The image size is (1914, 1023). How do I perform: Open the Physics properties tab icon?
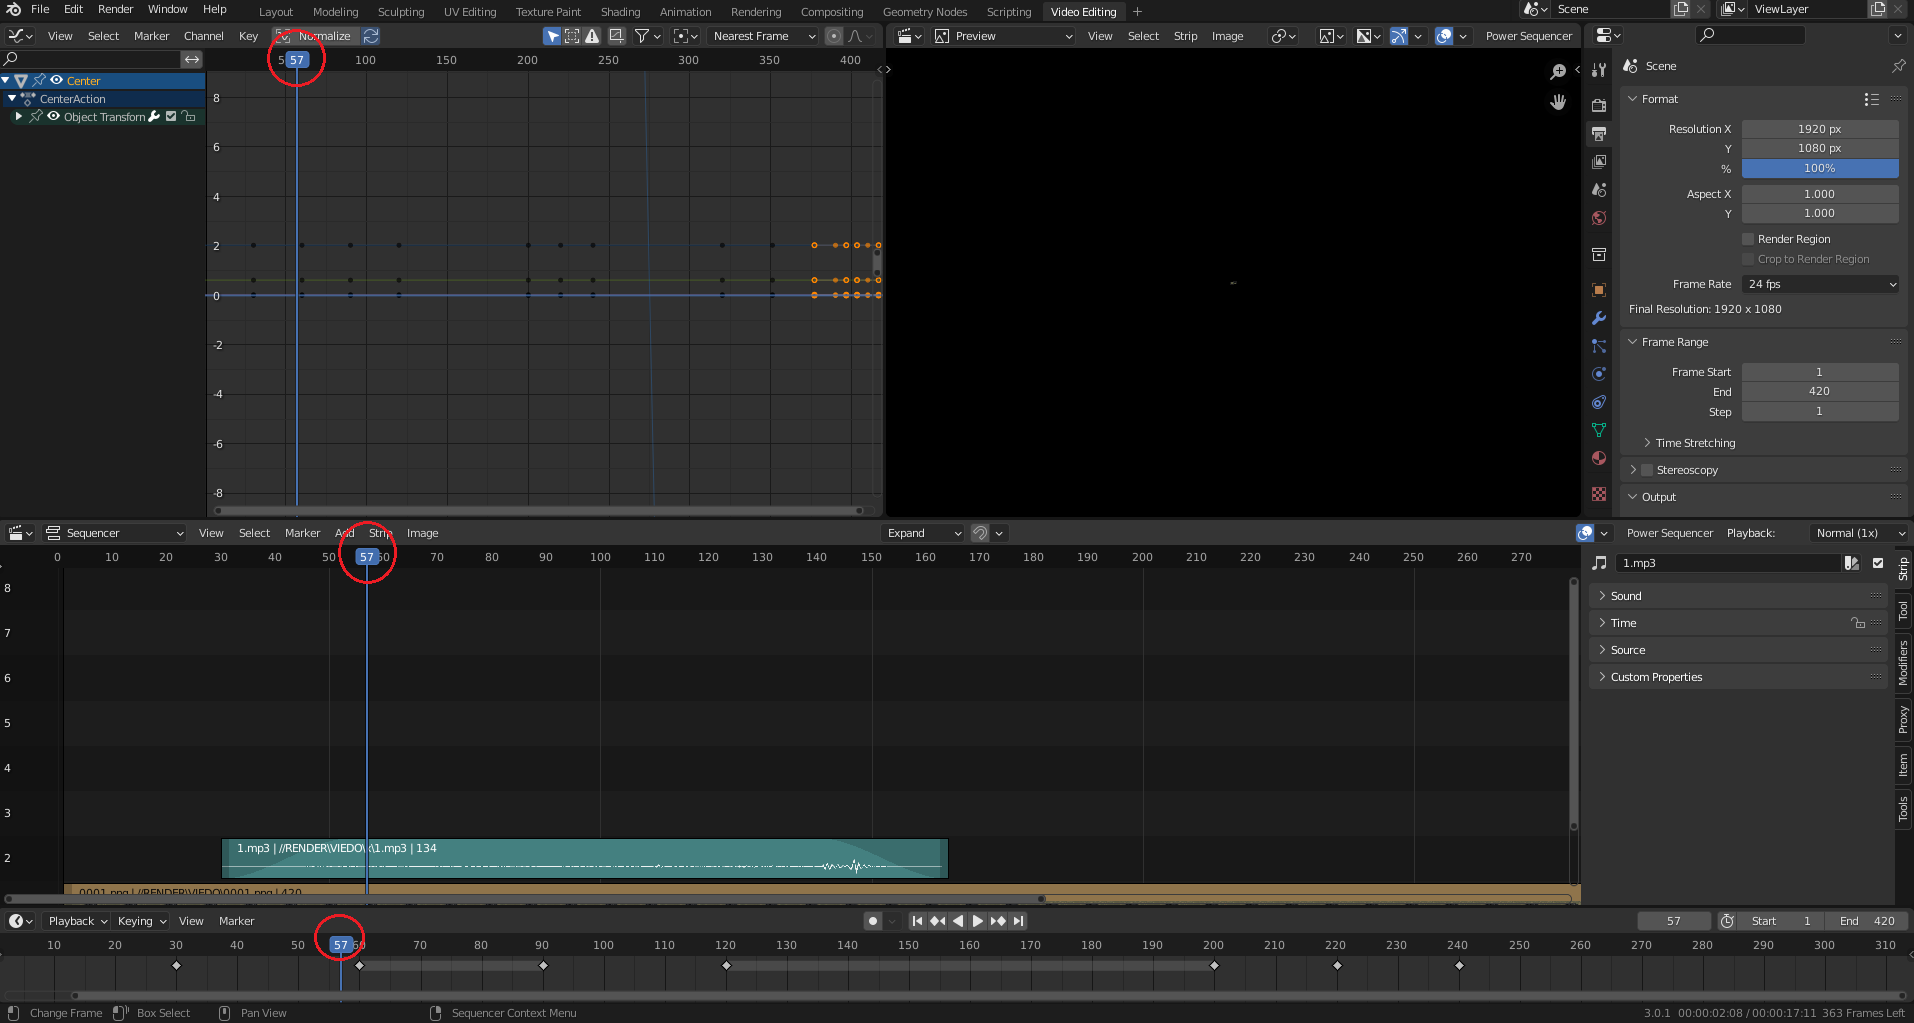click(1599, 374)
